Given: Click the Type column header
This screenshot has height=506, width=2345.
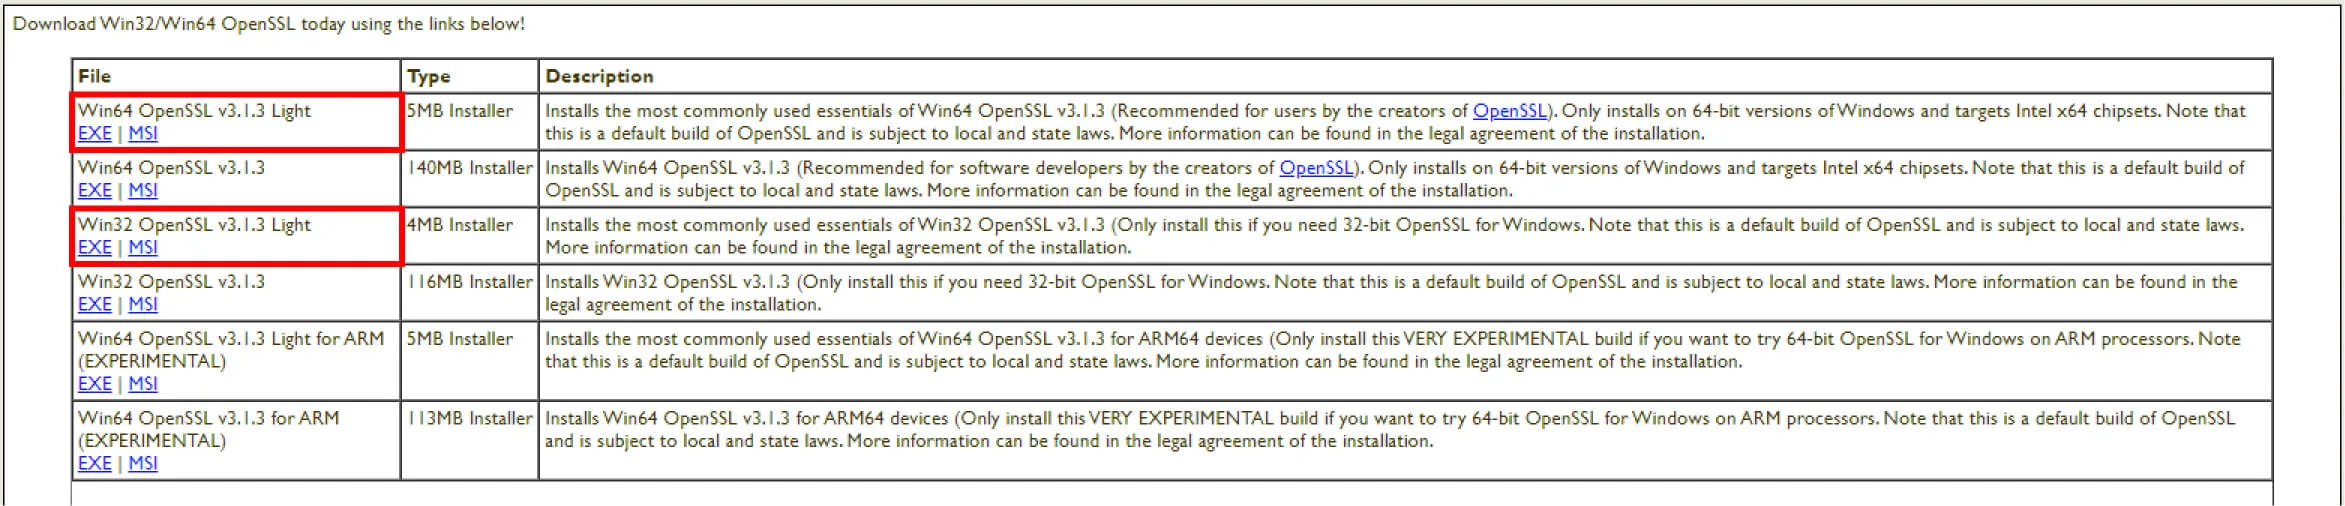Looking at the screenshot, I should [470, 76].
